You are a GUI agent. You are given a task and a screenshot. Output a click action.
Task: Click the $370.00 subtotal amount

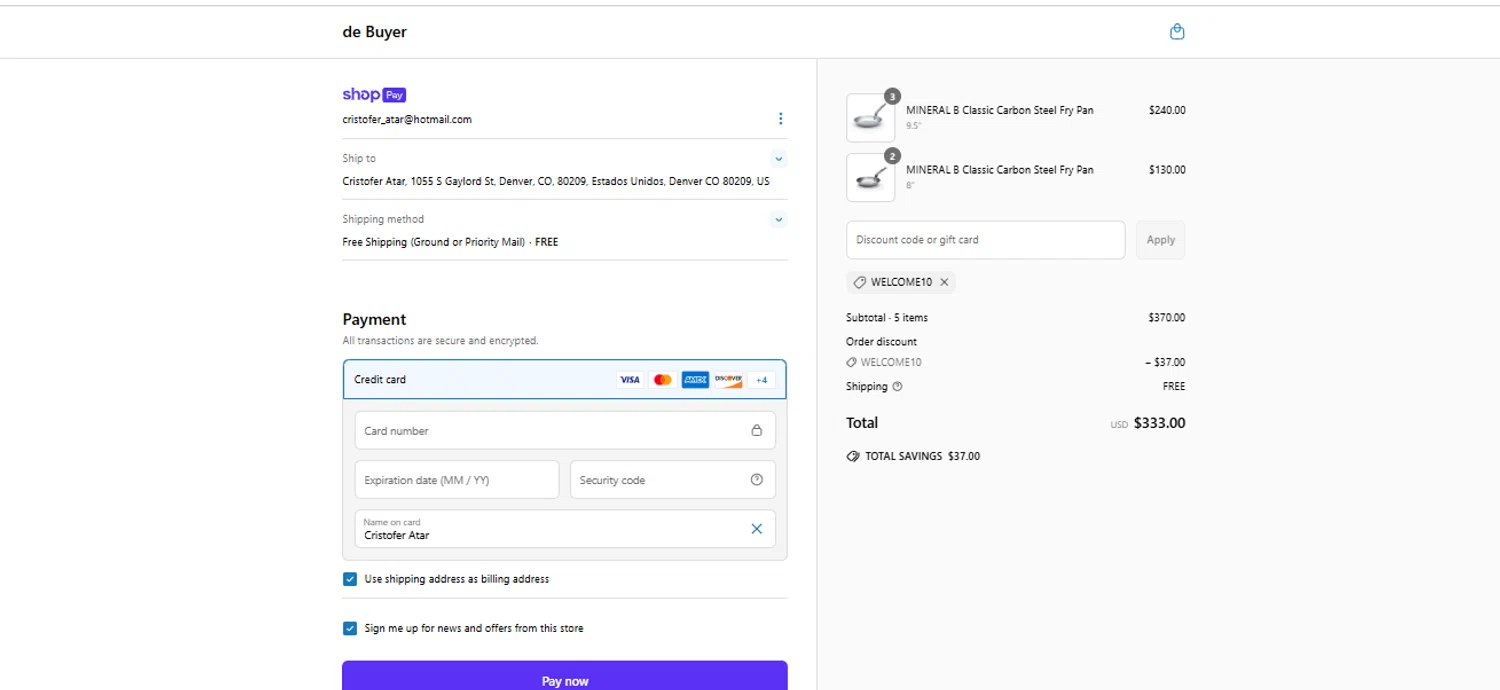coord(1167,318)
